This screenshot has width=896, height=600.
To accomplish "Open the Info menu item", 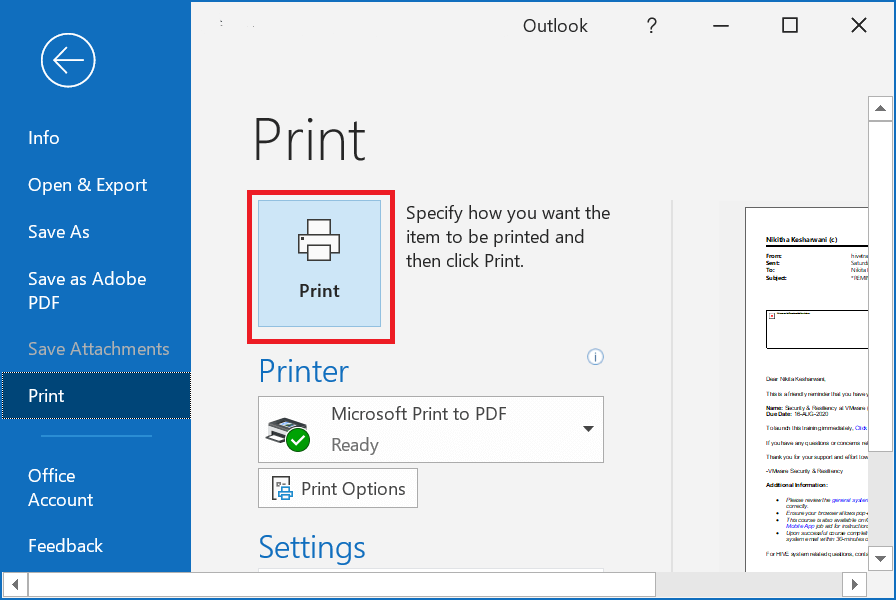I will (x=43, y=138).
